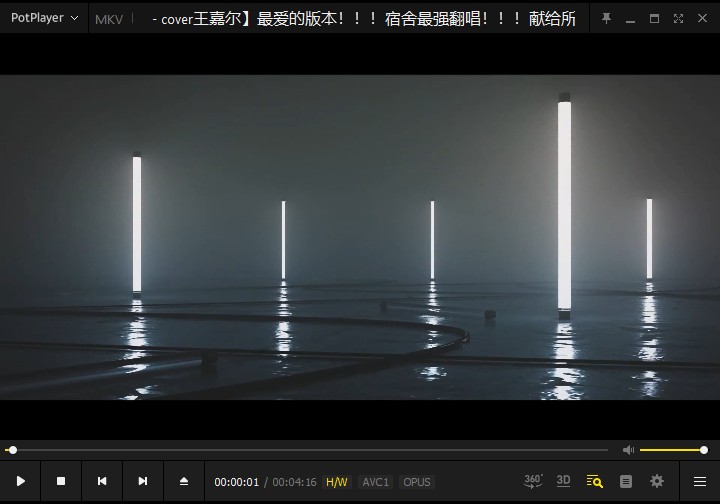Open the control panel gear icon
The height and width of the screenshot is (504, 720).
point(657,481)
